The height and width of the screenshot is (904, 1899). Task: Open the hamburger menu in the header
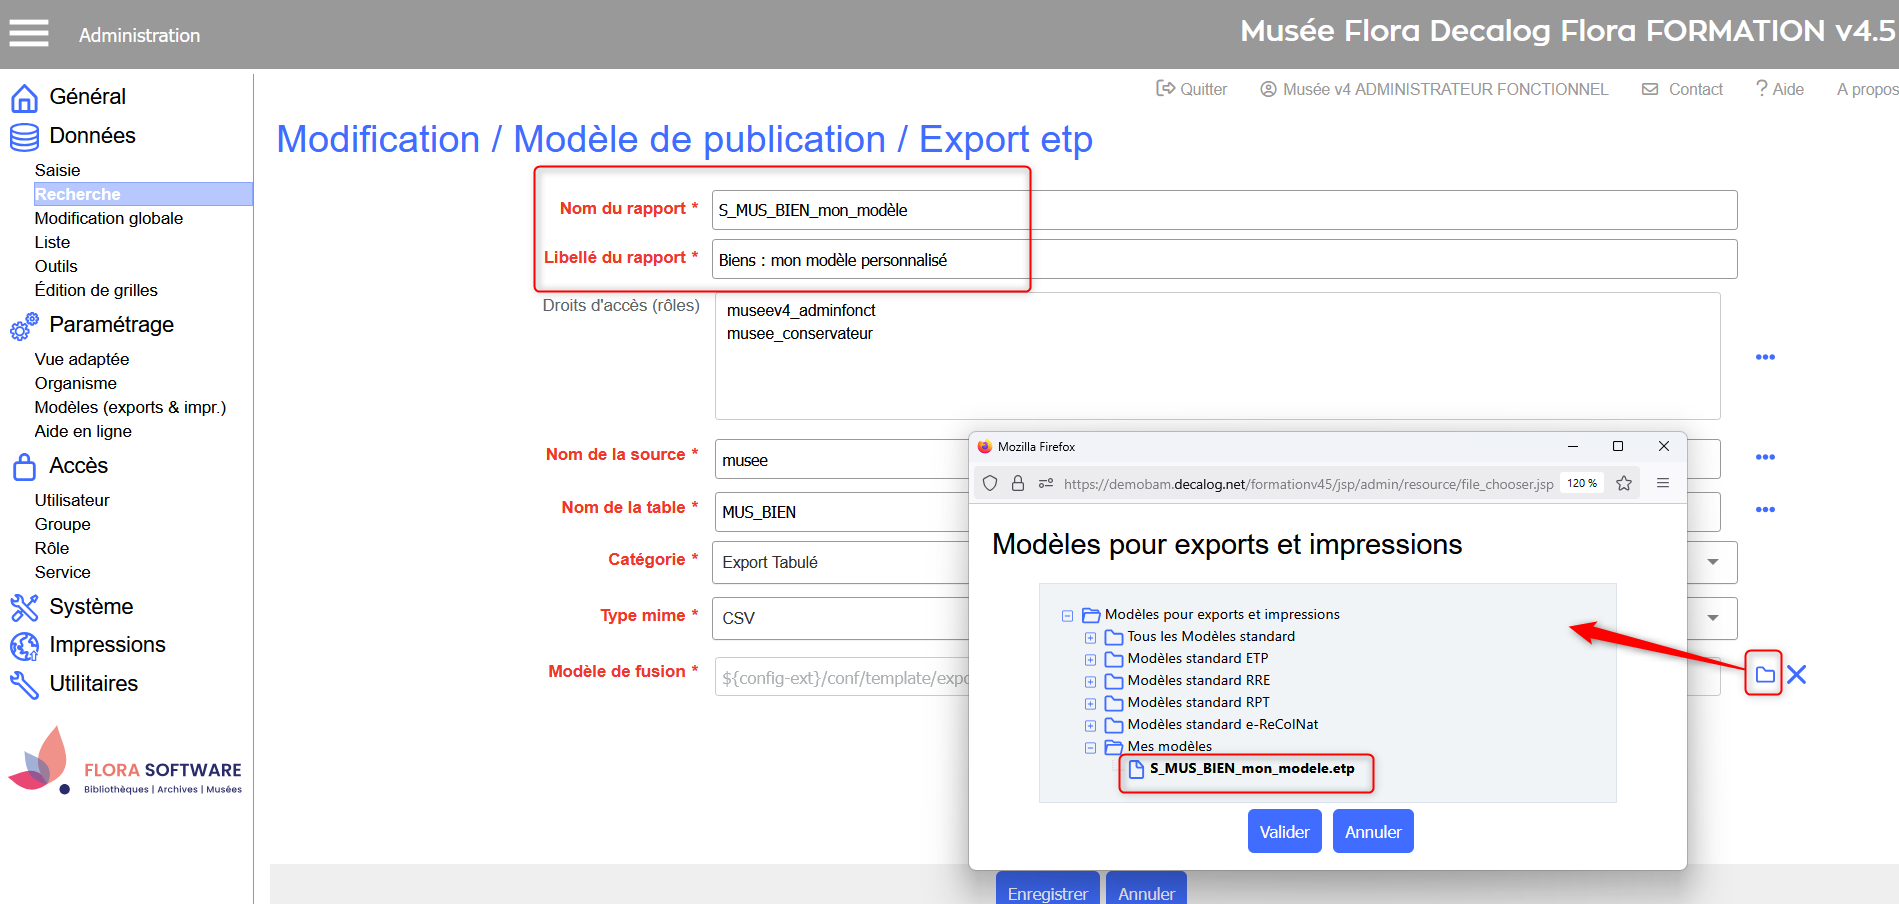coord(29,34)
